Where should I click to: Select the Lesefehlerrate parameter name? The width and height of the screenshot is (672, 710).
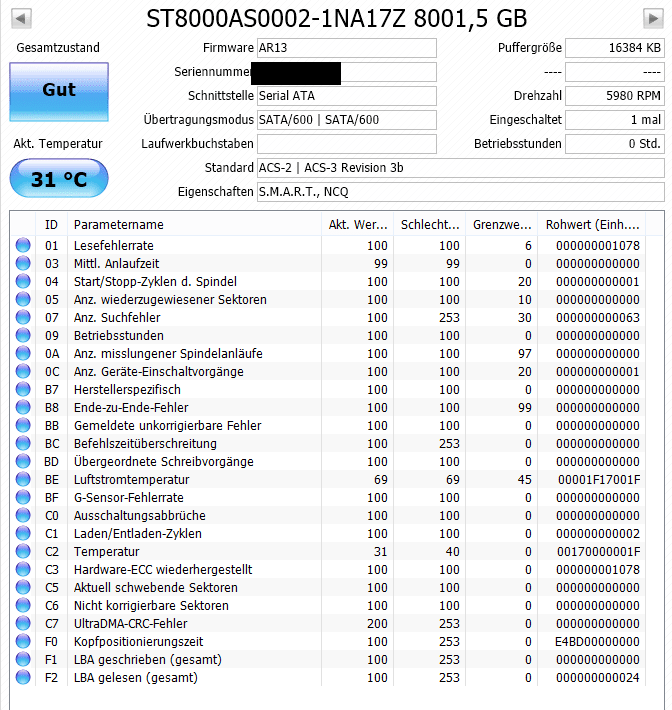point(114,245)
